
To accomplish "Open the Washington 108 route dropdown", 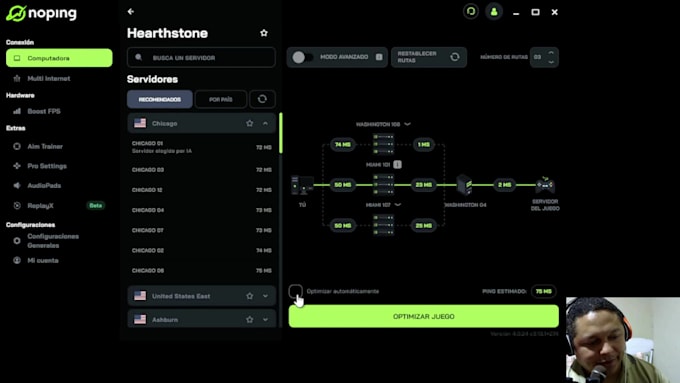I will (x=407, y=124).
